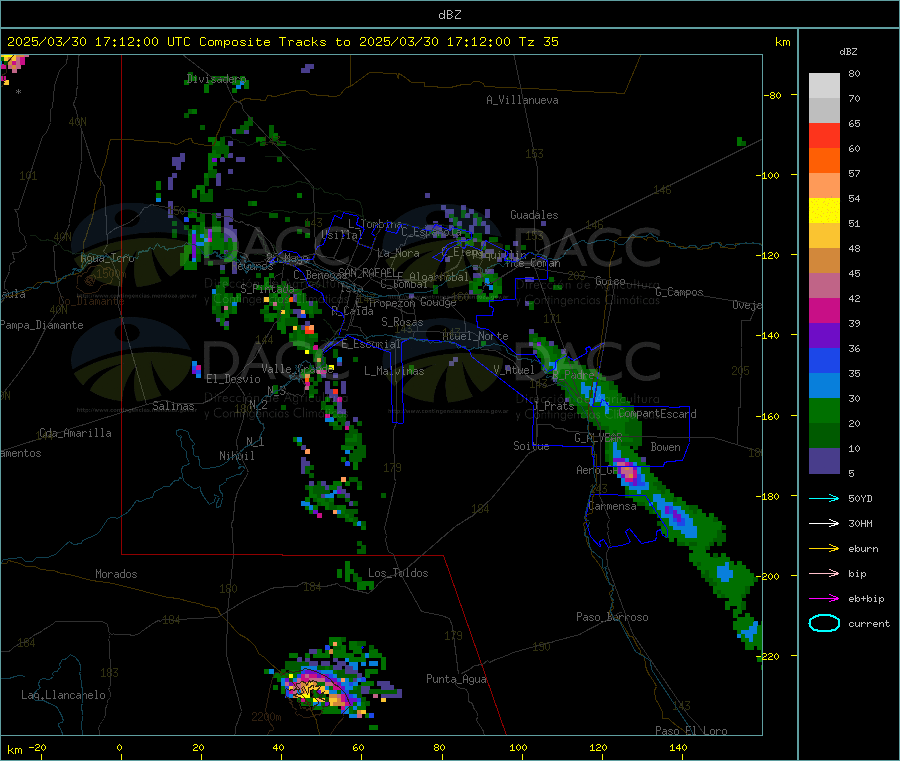
Task: Click the 'Atuel_Norte' map label
Action: tap(475, 336)
